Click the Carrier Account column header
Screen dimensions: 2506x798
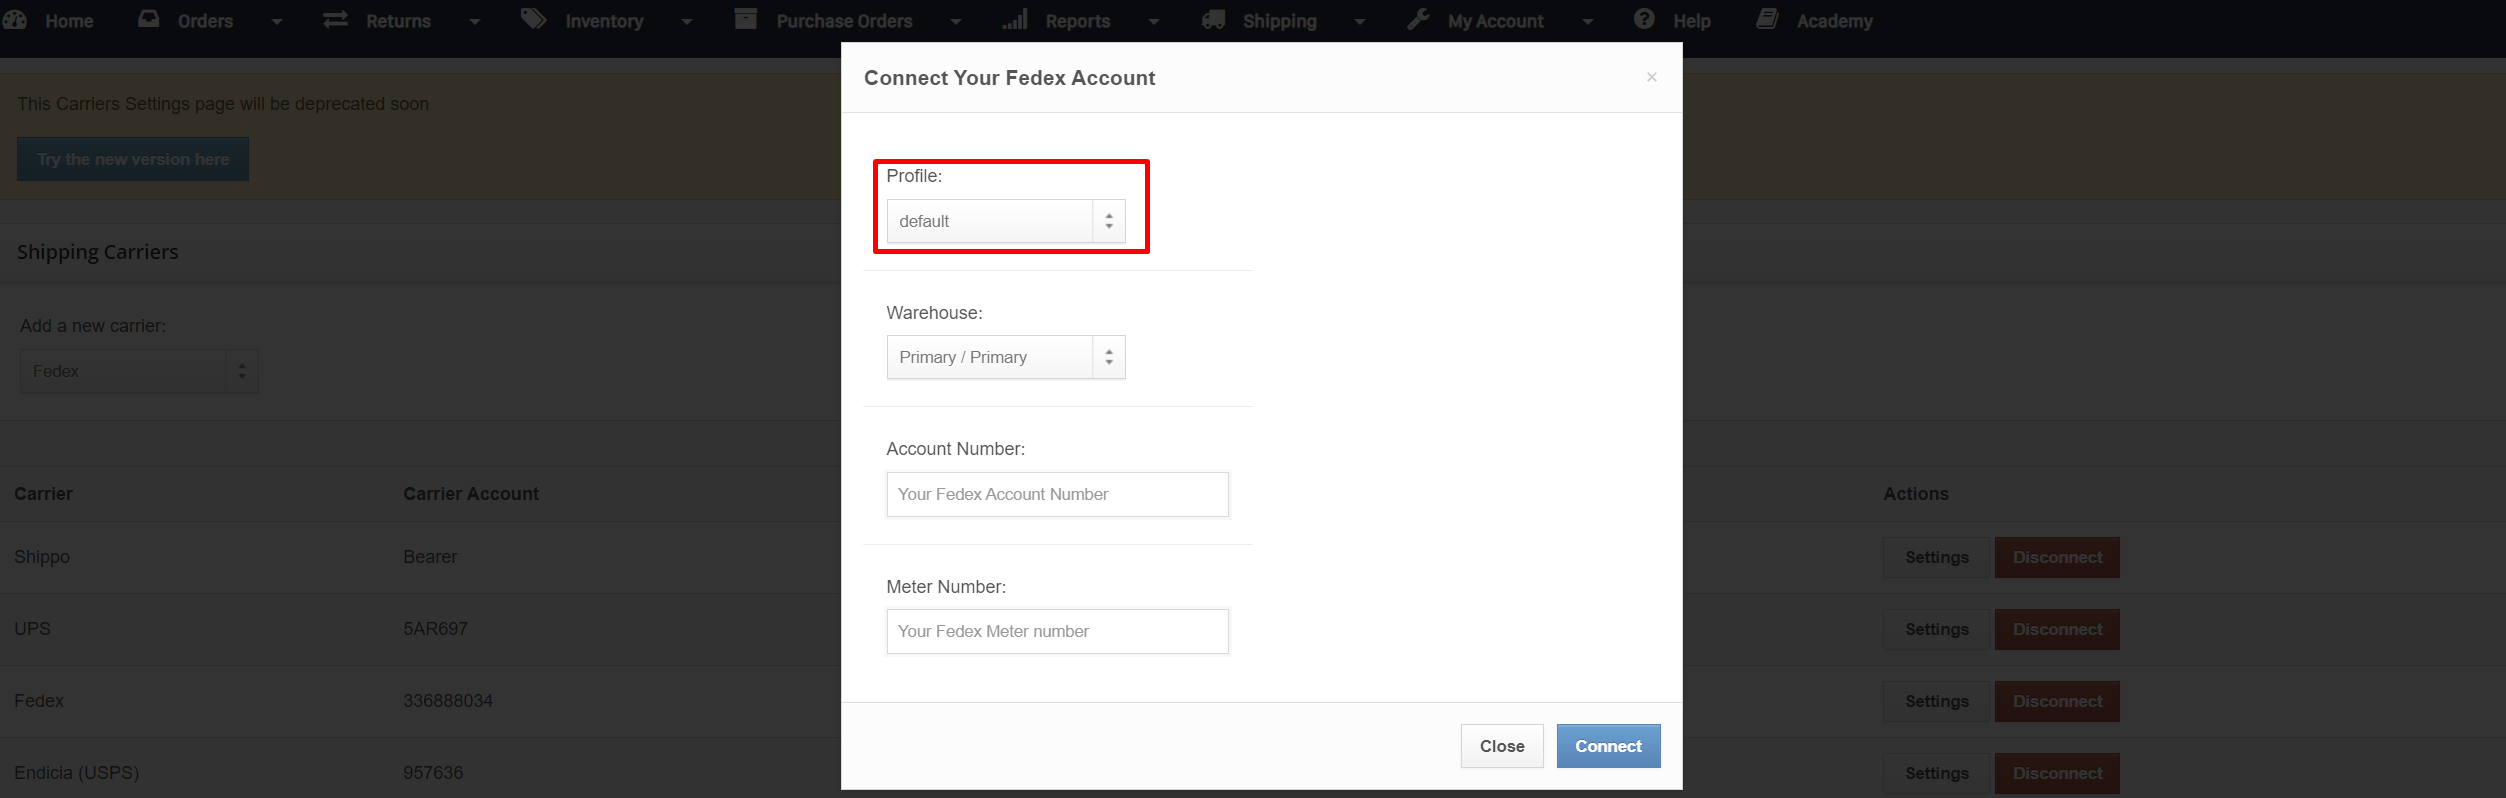point(471,494)
